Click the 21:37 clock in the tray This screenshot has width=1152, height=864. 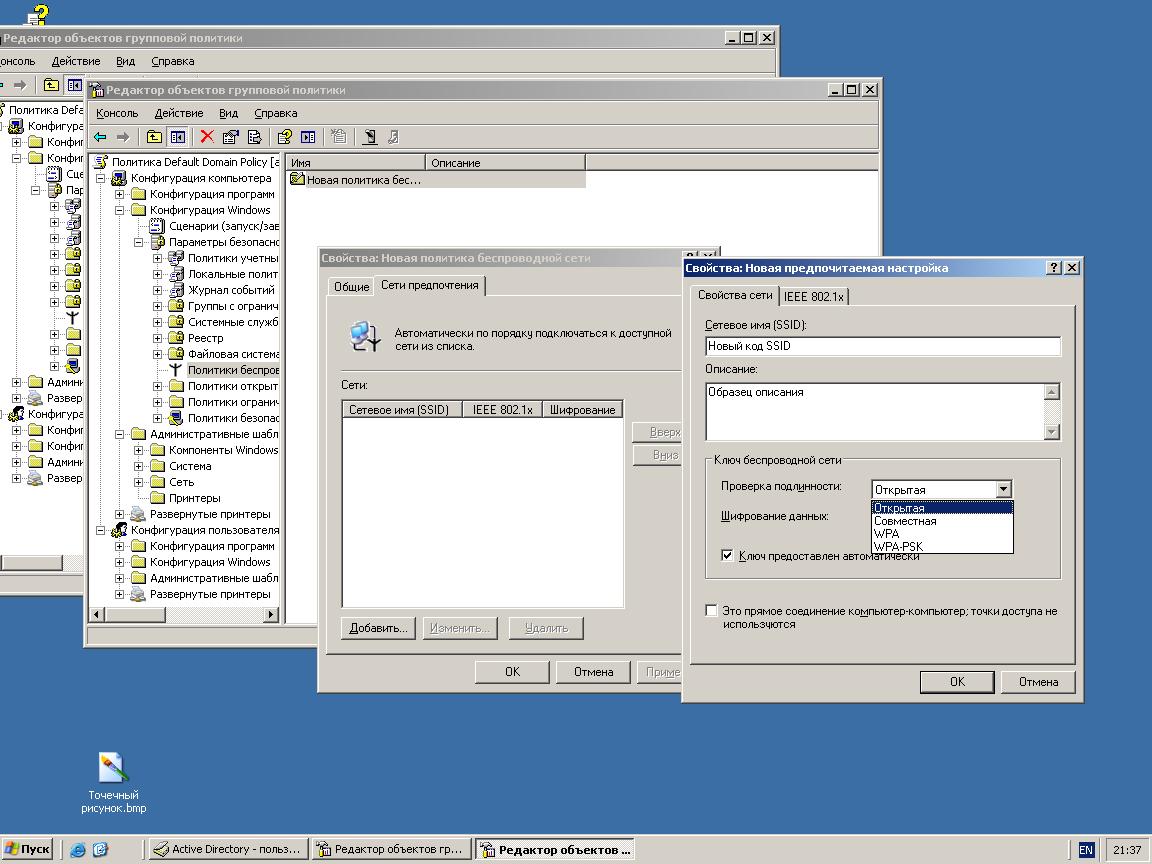click(x=1126, y=850)
